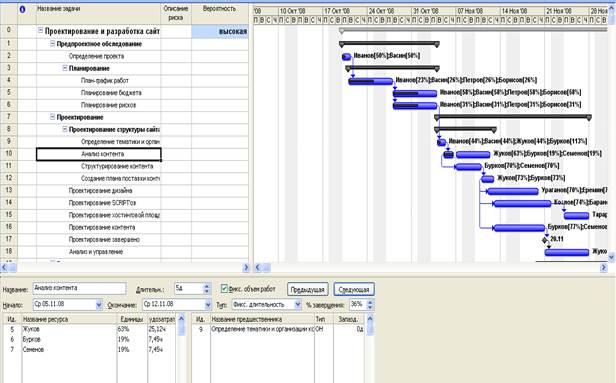
Task: Click the '0д' lag cell
Action: coord(349,329)
